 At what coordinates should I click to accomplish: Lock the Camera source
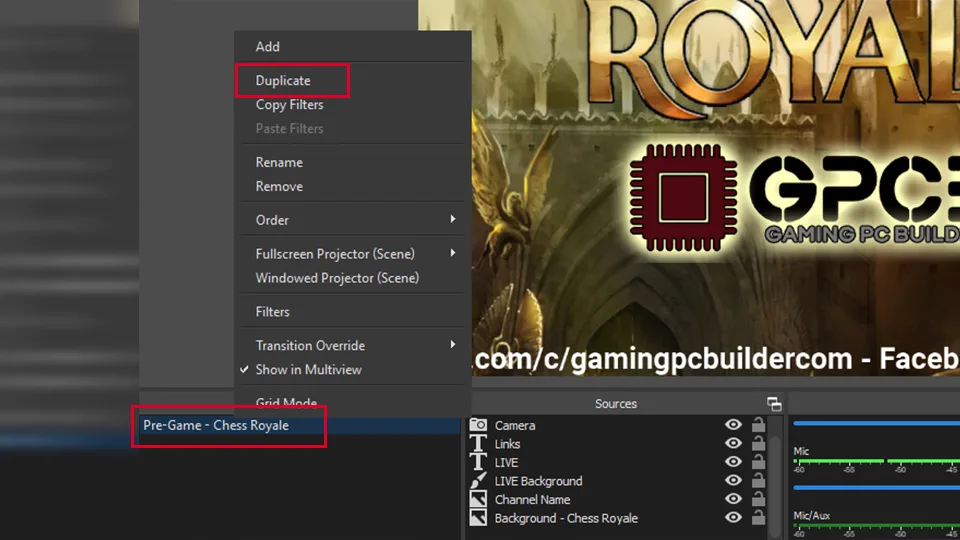click(x=758, y=424)
